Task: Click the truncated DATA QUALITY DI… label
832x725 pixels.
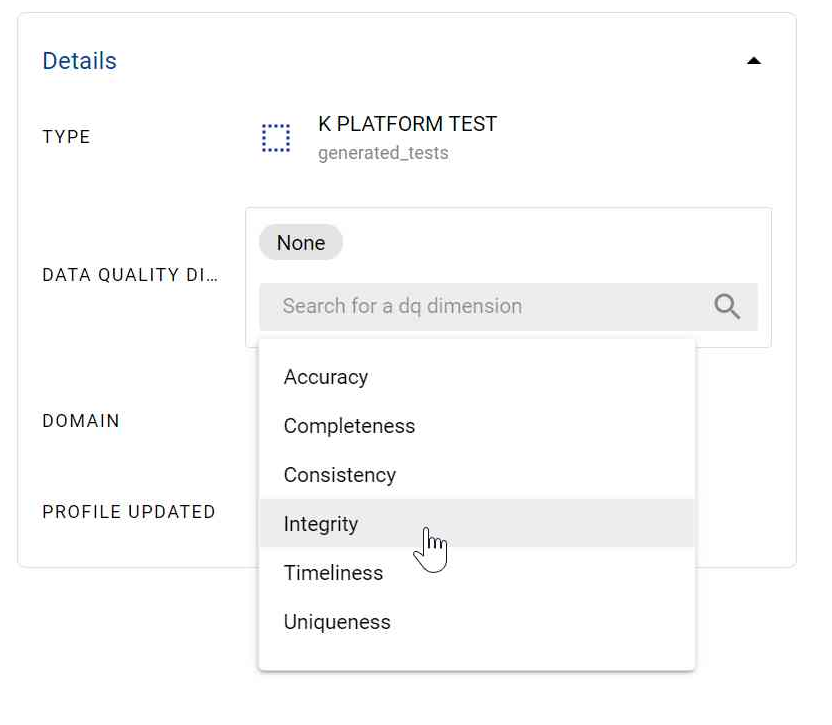Action: coord(130,275)
